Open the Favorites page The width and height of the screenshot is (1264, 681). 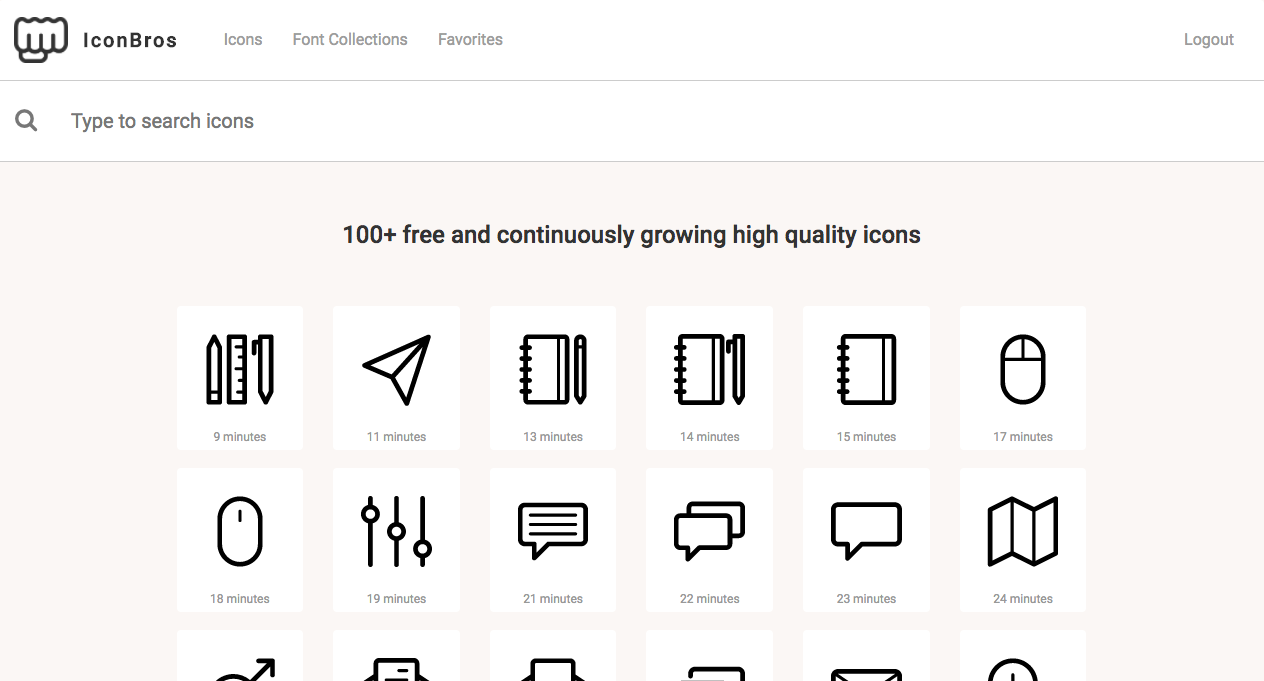470,39
